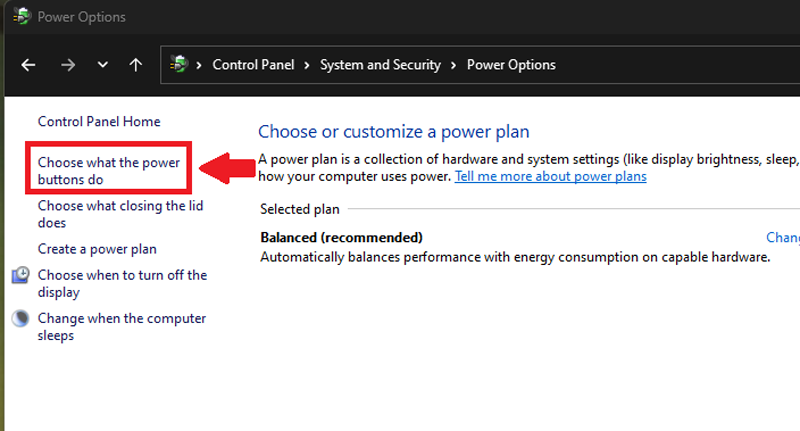Go up one level with the up arrow
Image resolution: width=800 pixels, height=431 pixels.
point(136,65)
